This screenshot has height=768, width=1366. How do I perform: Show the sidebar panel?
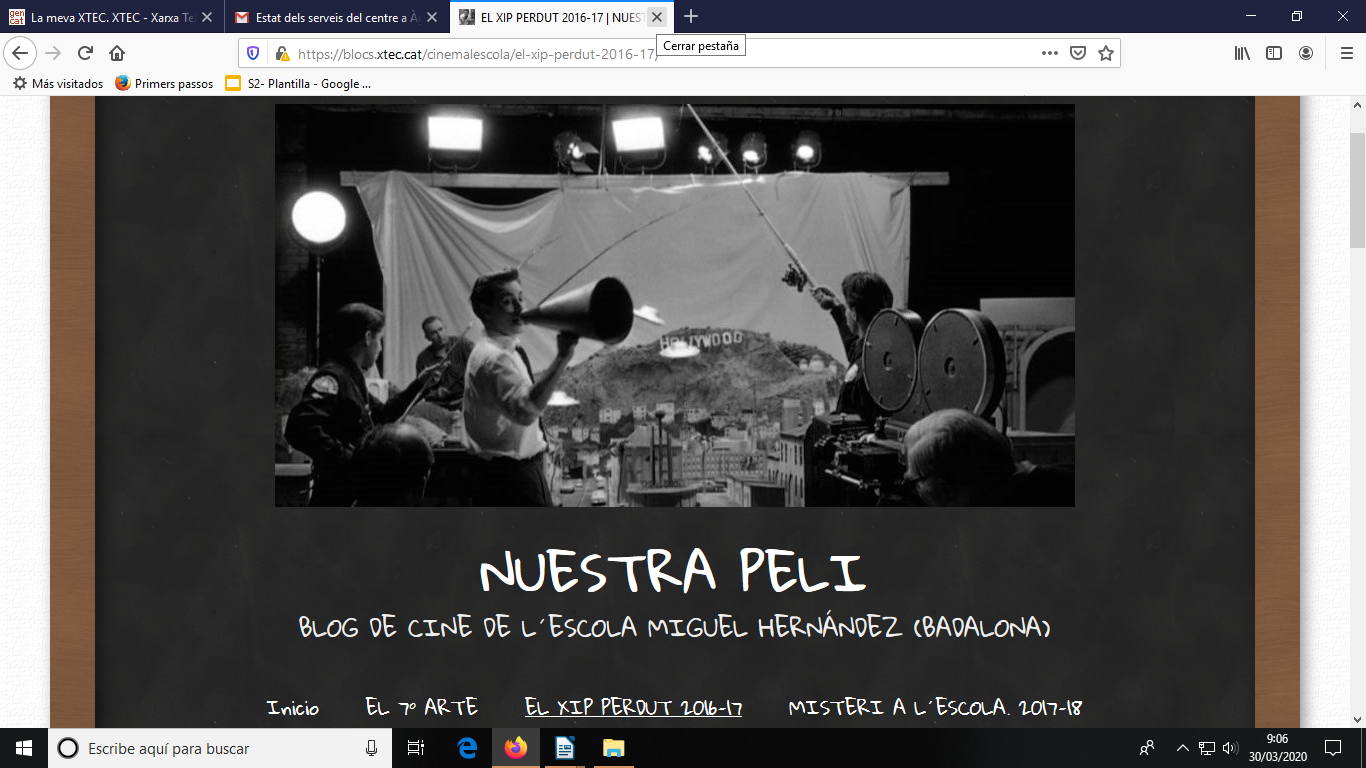1274,54
